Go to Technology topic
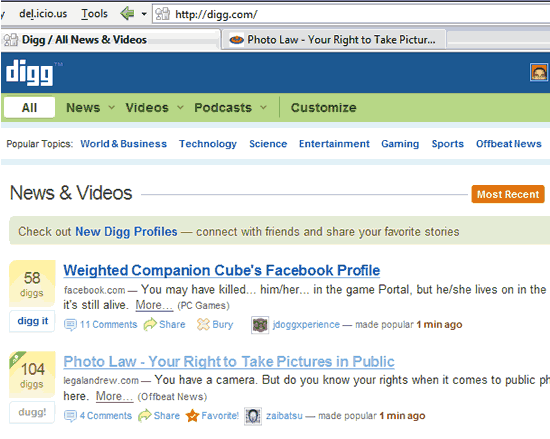 pos(208,144)
